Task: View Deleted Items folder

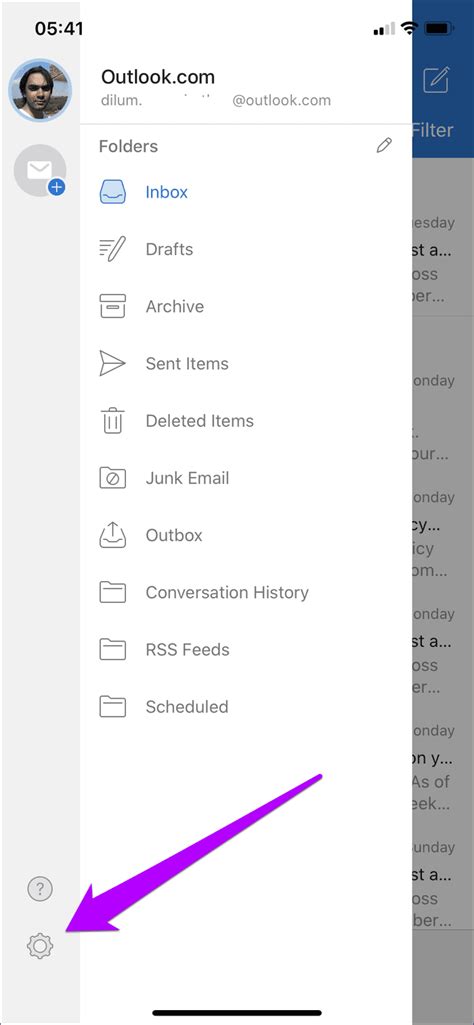Action: click(x=246, y=421)
